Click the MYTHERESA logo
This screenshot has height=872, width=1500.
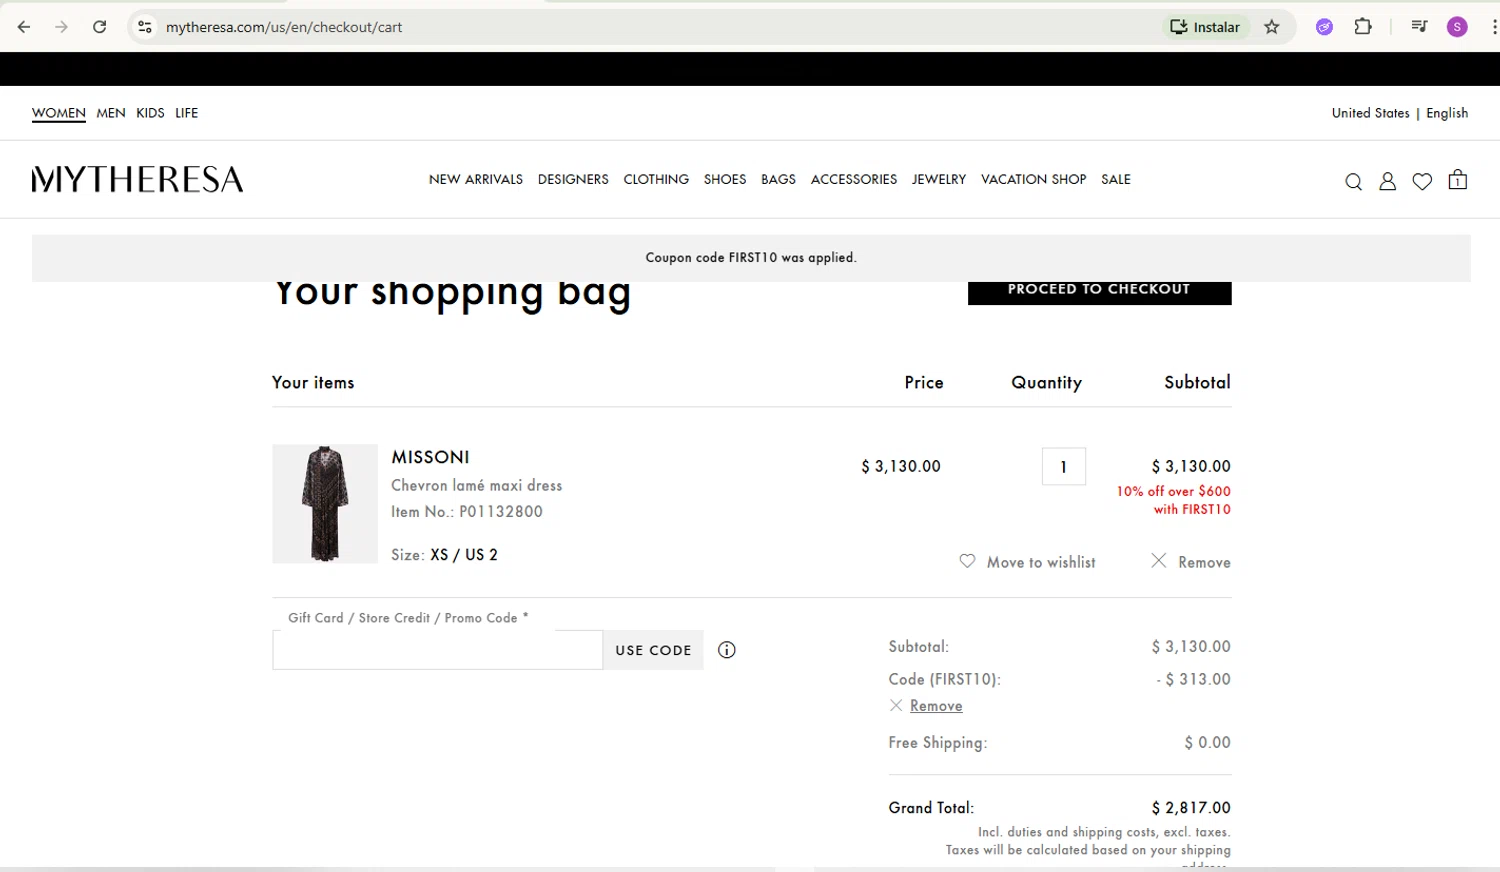coord(138,179)
